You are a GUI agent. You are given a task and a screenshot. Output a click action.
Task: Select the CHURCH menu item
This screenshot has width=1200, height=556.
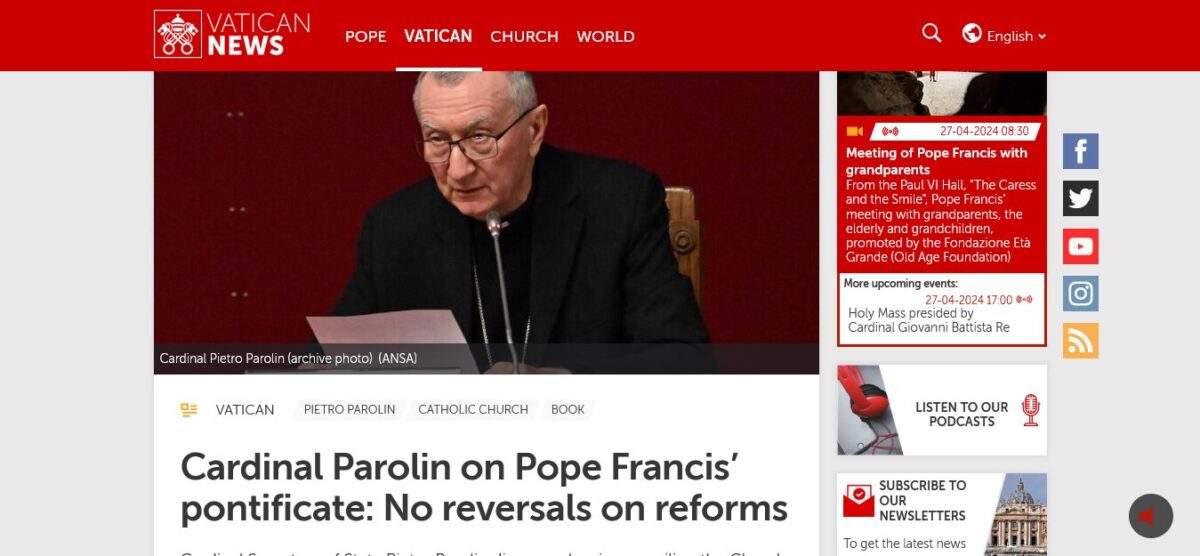(524, 36)
